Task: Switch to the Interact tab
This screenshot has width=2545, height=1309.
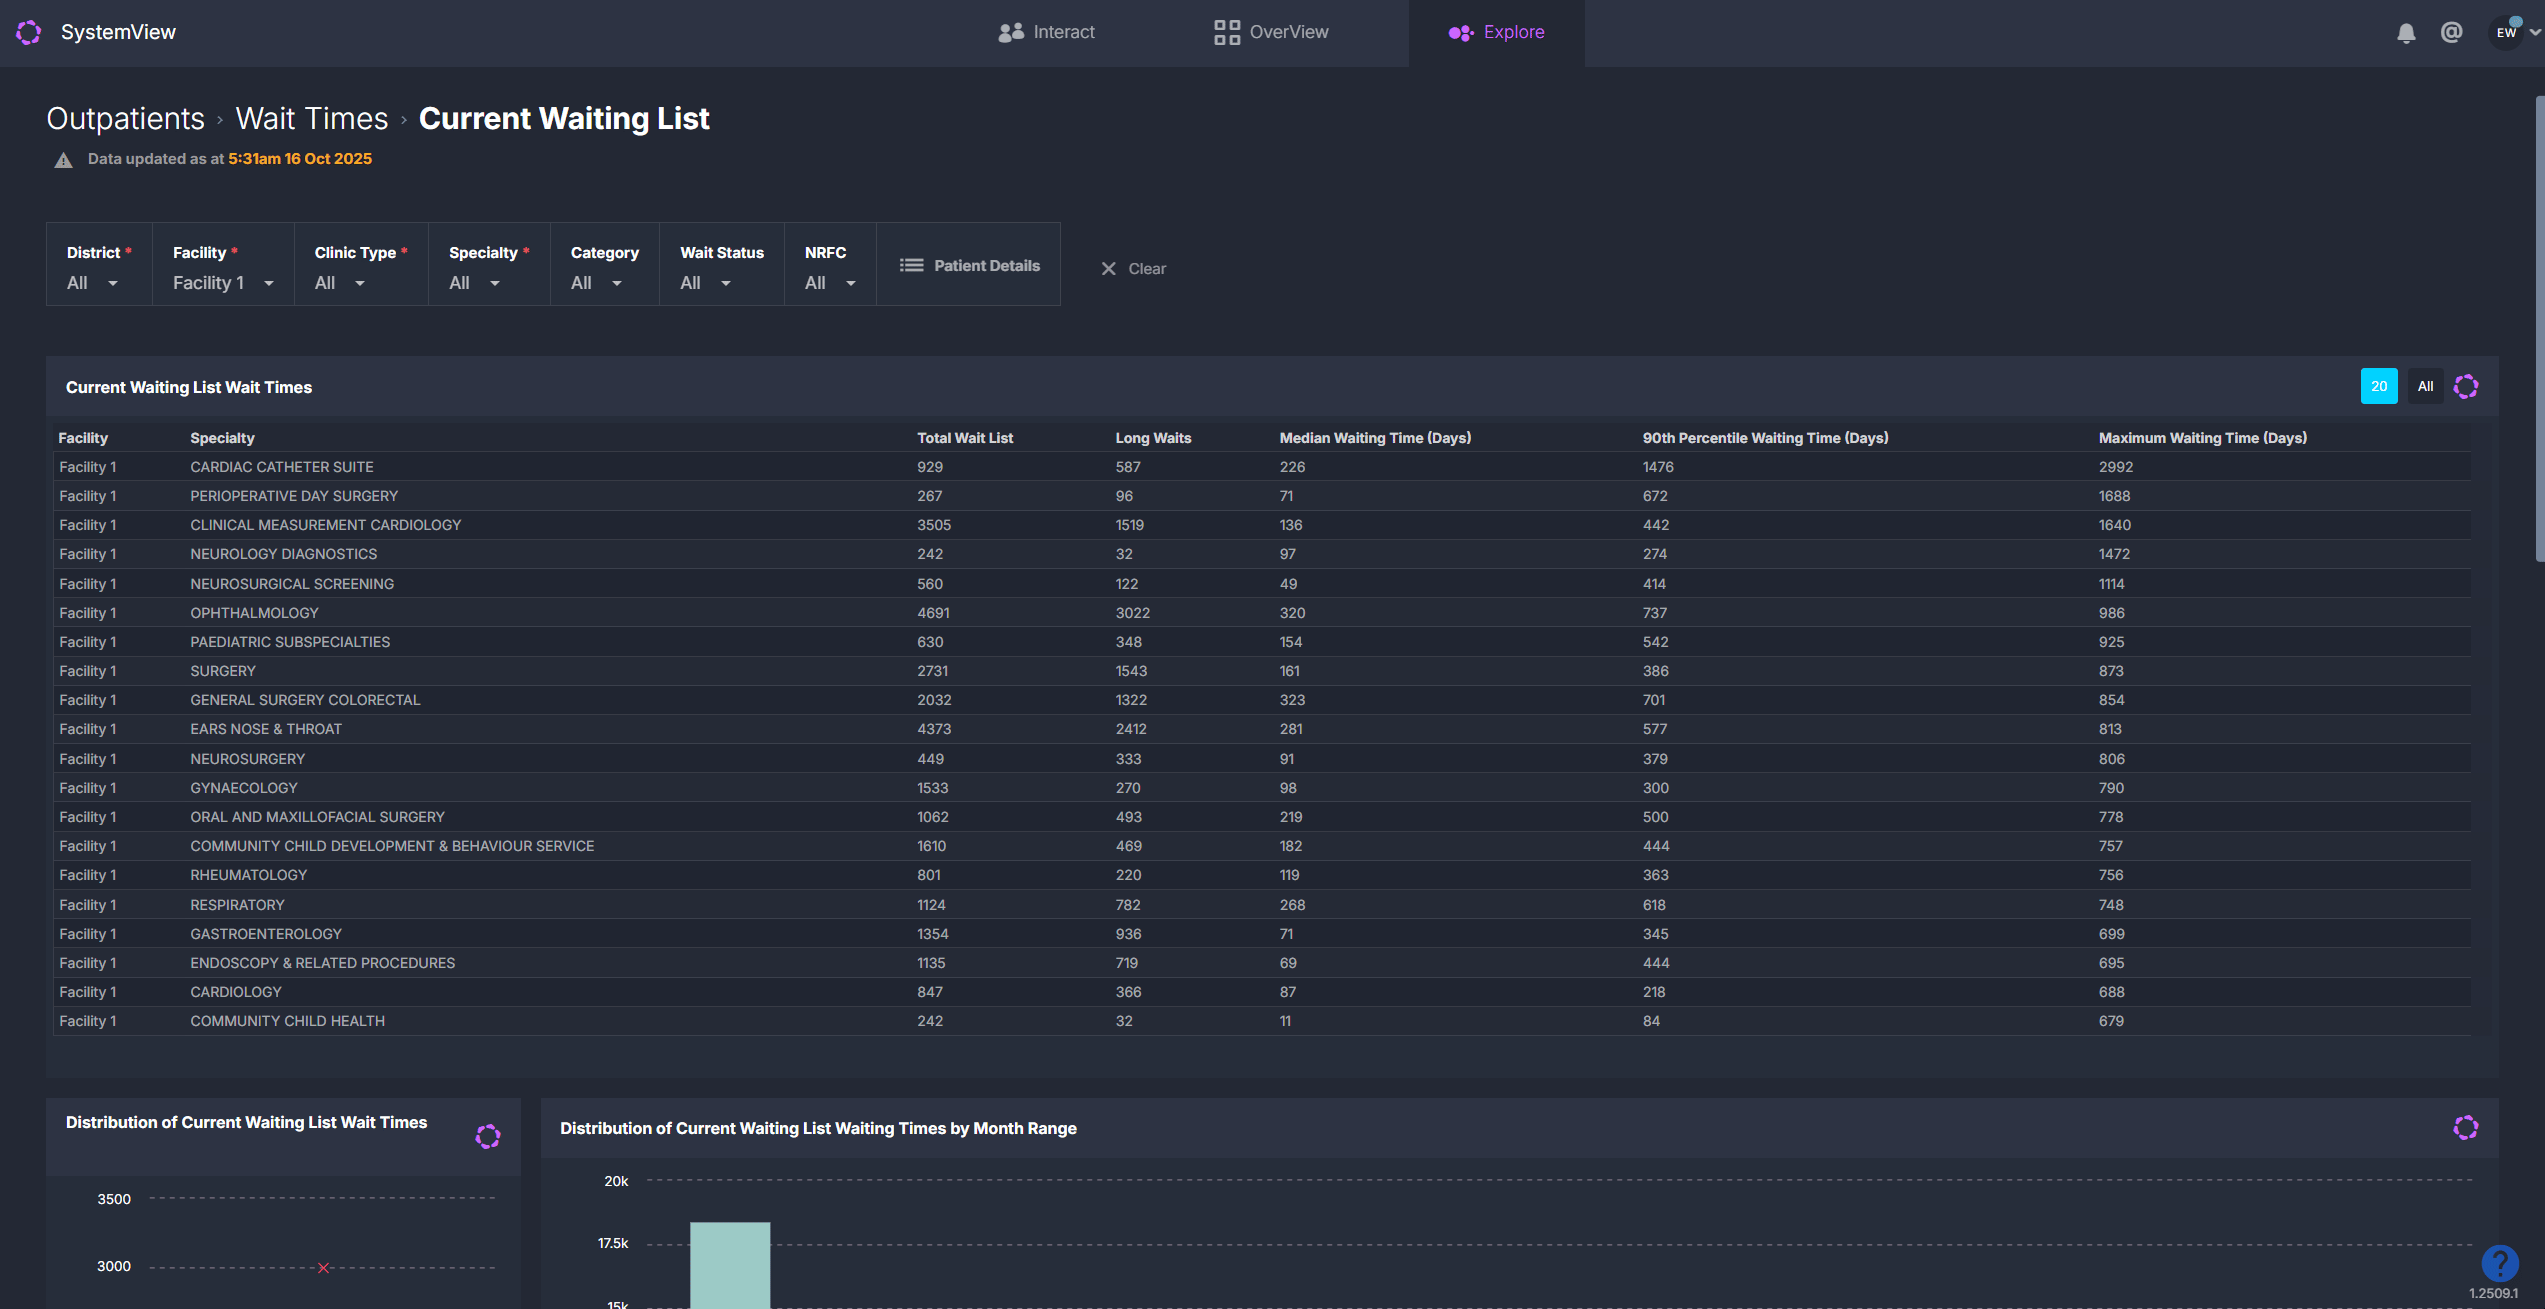Action: coord(1047,33)
